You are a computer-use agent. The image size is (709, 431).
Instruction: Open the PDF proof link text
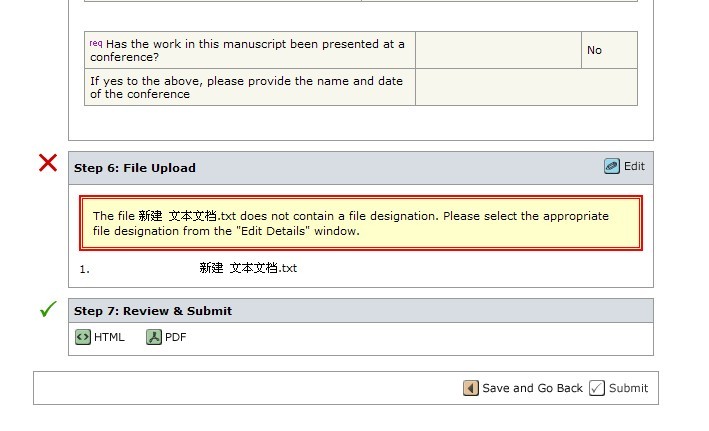(175, 337)
